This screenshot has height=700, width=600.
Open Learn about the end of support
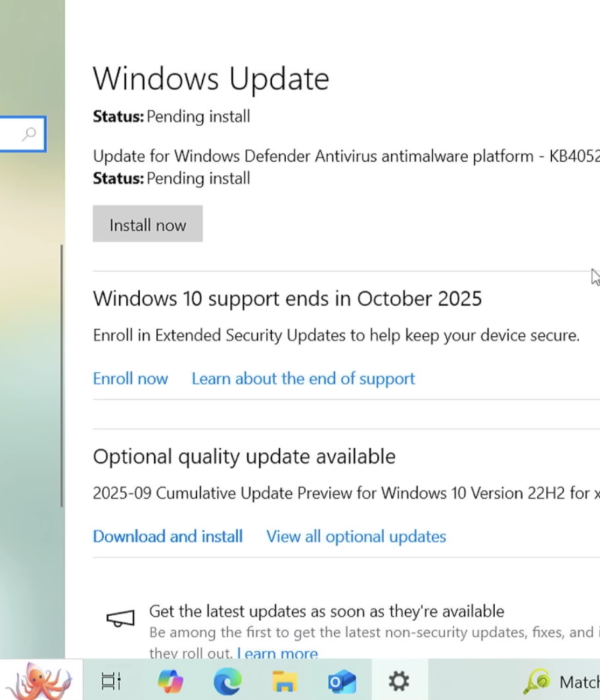(303, 378)
